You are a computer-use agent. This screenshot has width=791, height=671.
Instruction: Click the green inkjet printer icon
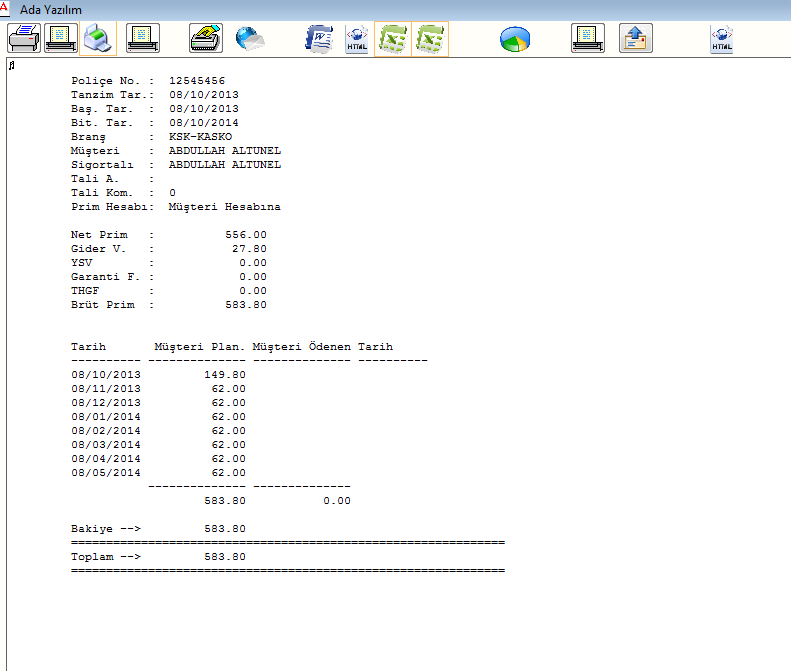[97, 39]
